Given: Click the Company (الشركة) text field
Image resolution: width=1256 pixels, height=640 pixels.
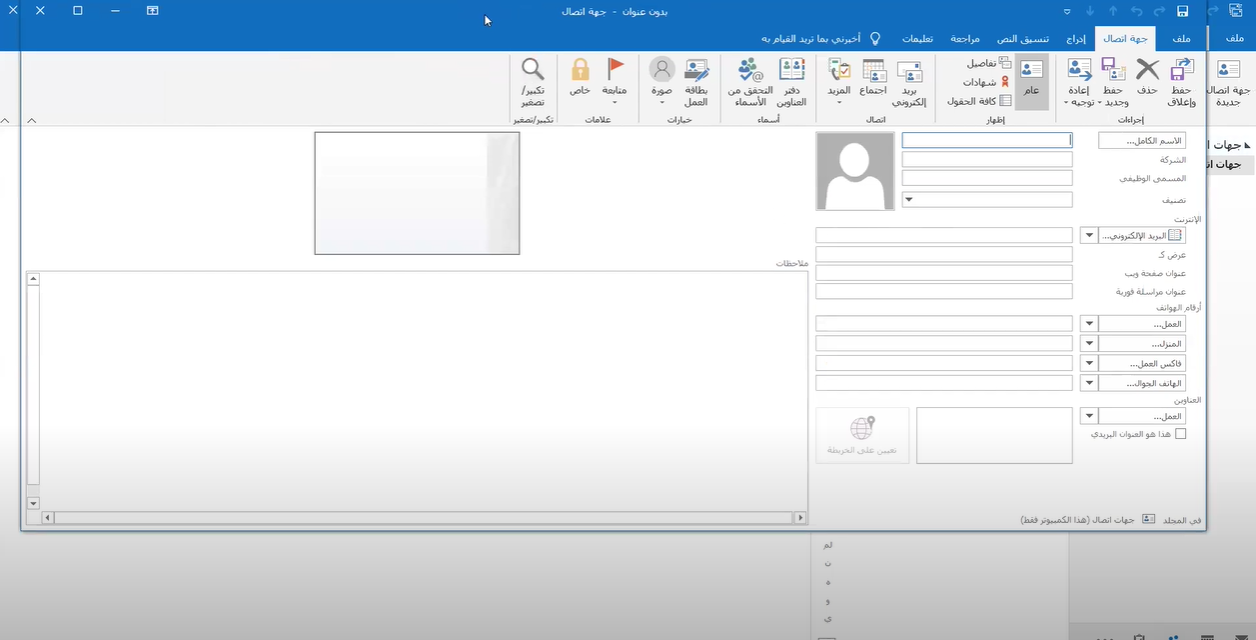Looking at the screenshot, I should pyautogui.click(x=987, y=160).
